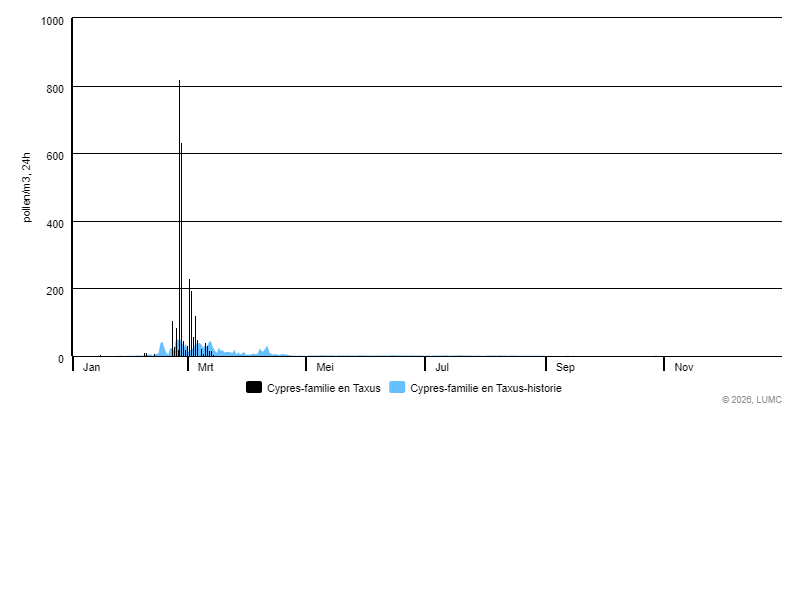Click the 400 y-axis tick label
800x600 pixels.
tap(55, 223)
